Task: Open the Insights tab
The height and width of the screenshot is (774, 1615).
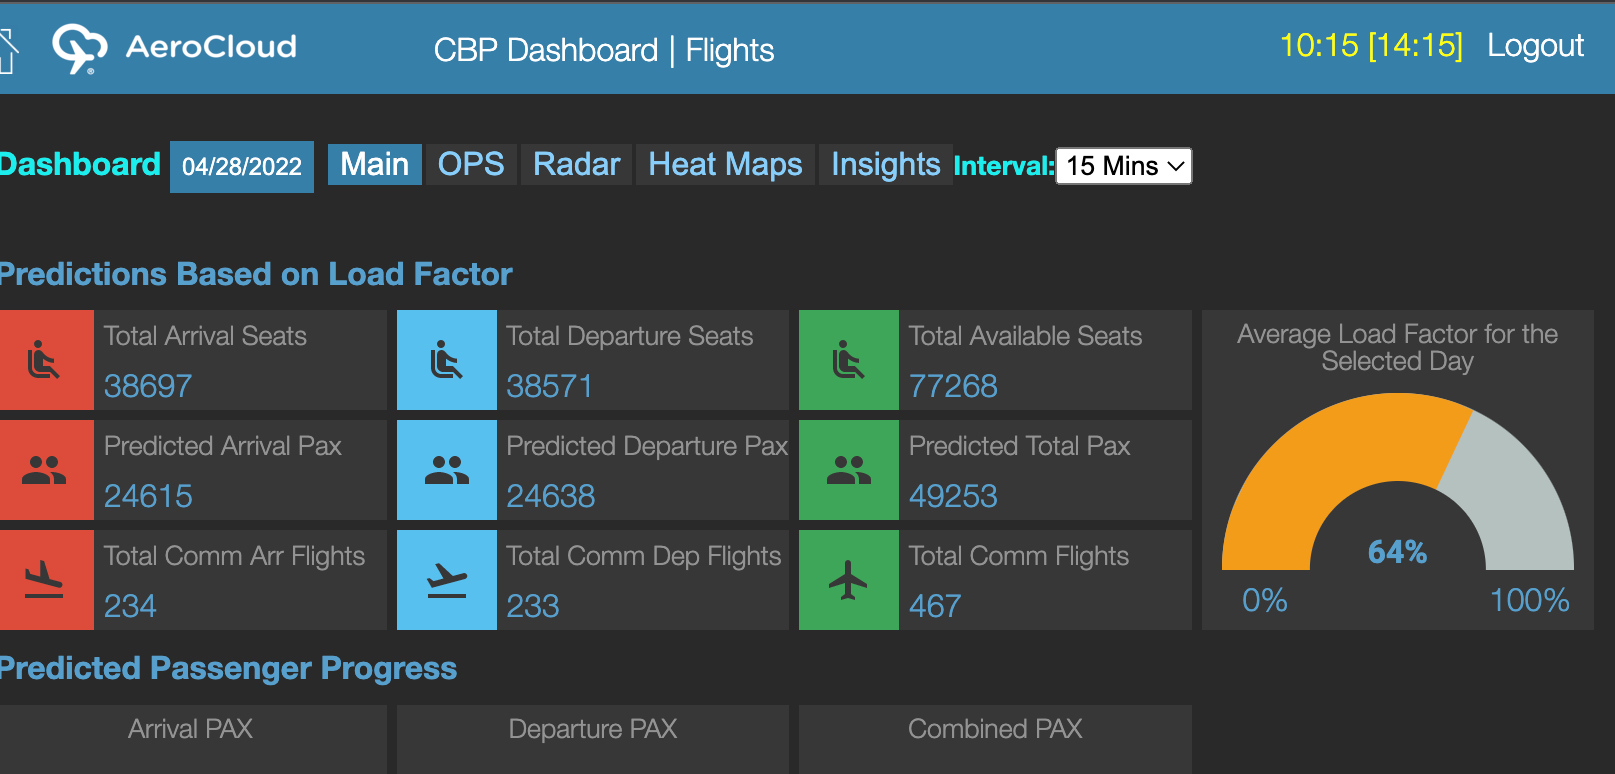Action: coord(885,164)
